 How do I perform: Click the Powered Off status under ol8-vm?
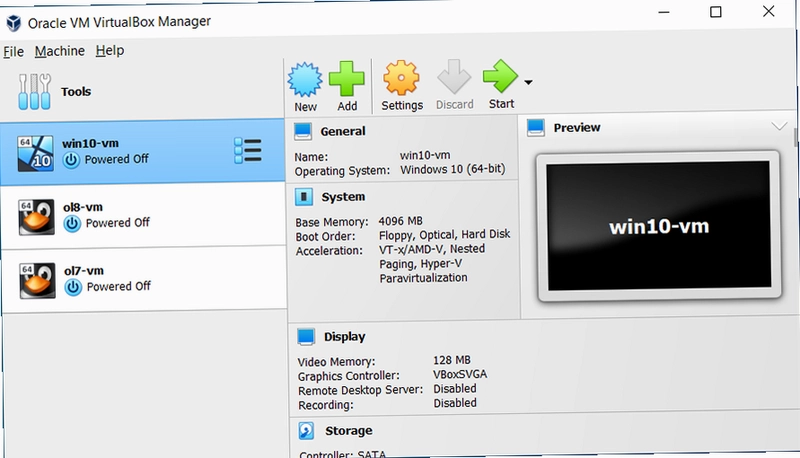click(118, 223)
